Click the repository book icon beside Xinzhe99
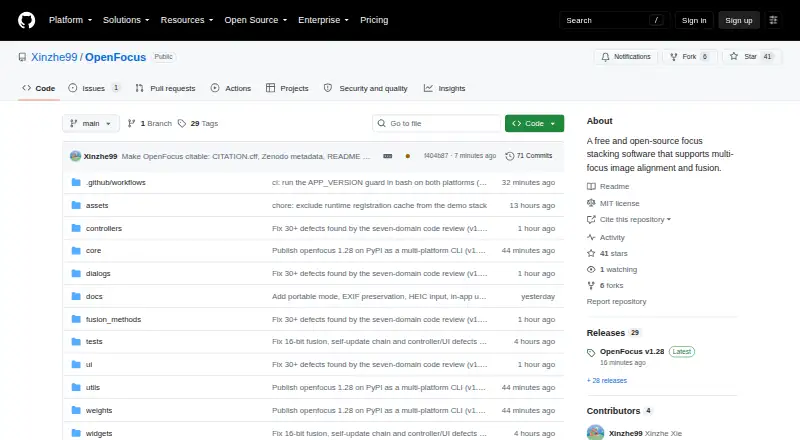The height and width of the screenshot is (440, 800). 22,57
